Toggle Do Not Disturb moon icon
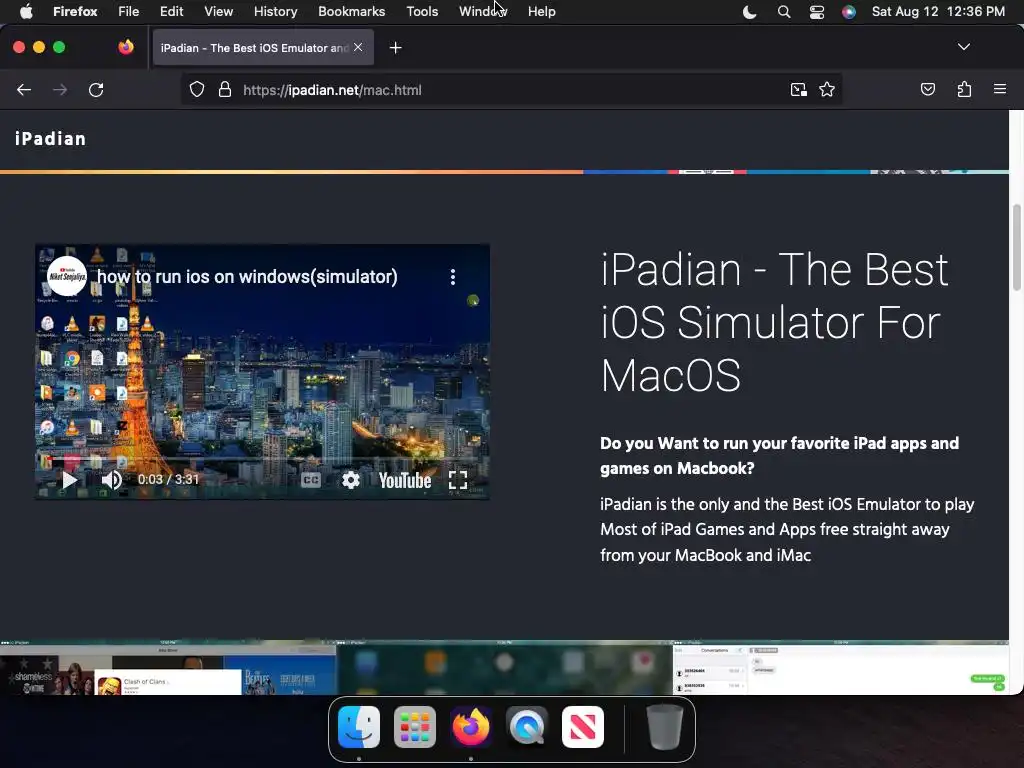This screenshot has width=1024, height=768. 750,12
